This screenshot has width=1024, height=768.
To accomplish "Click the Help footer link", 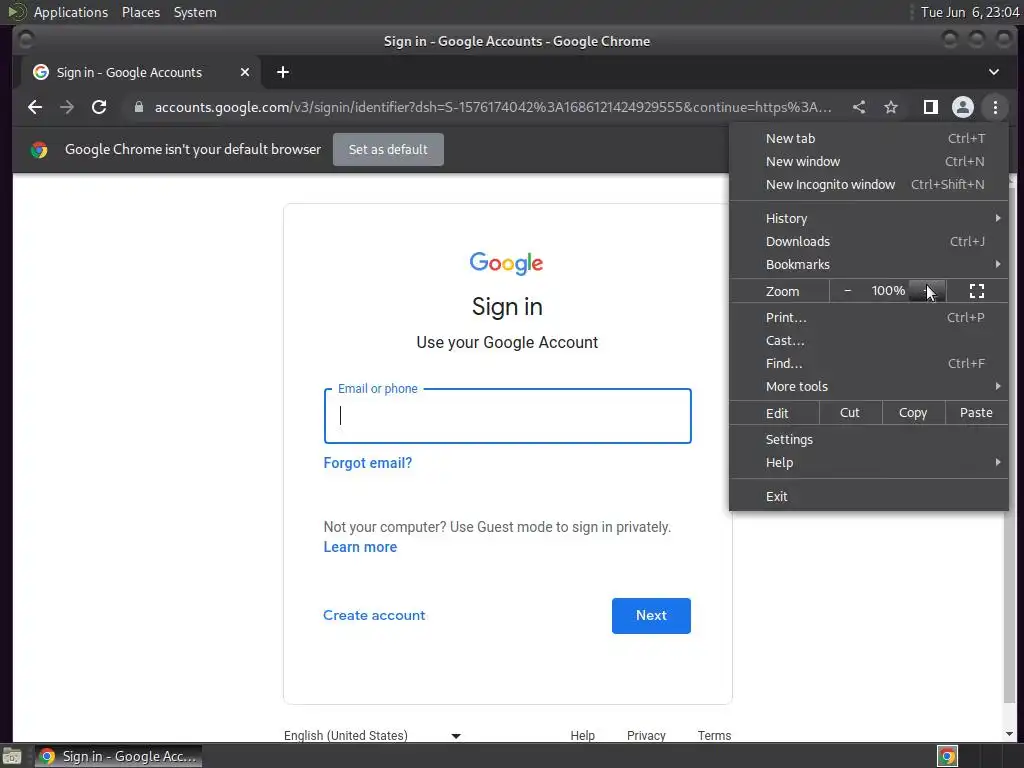I will pos(583,735).
